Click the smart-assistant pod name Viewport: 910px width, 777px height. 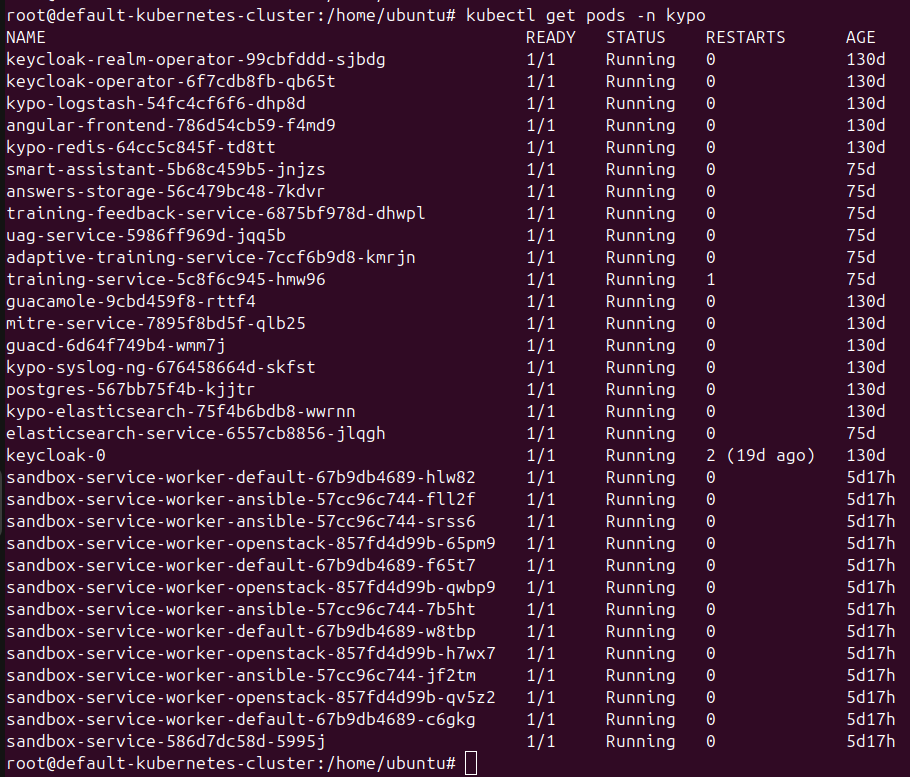pos(165,170)
